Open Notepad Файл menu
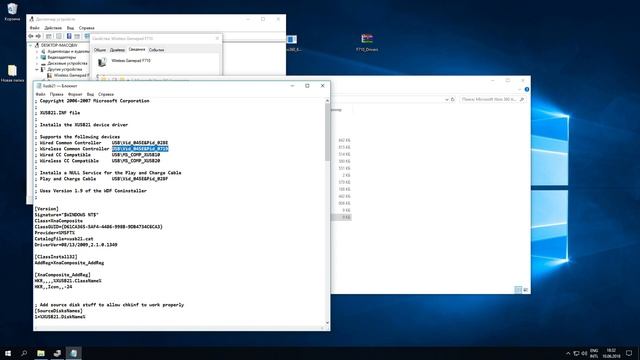 point(40,94)
